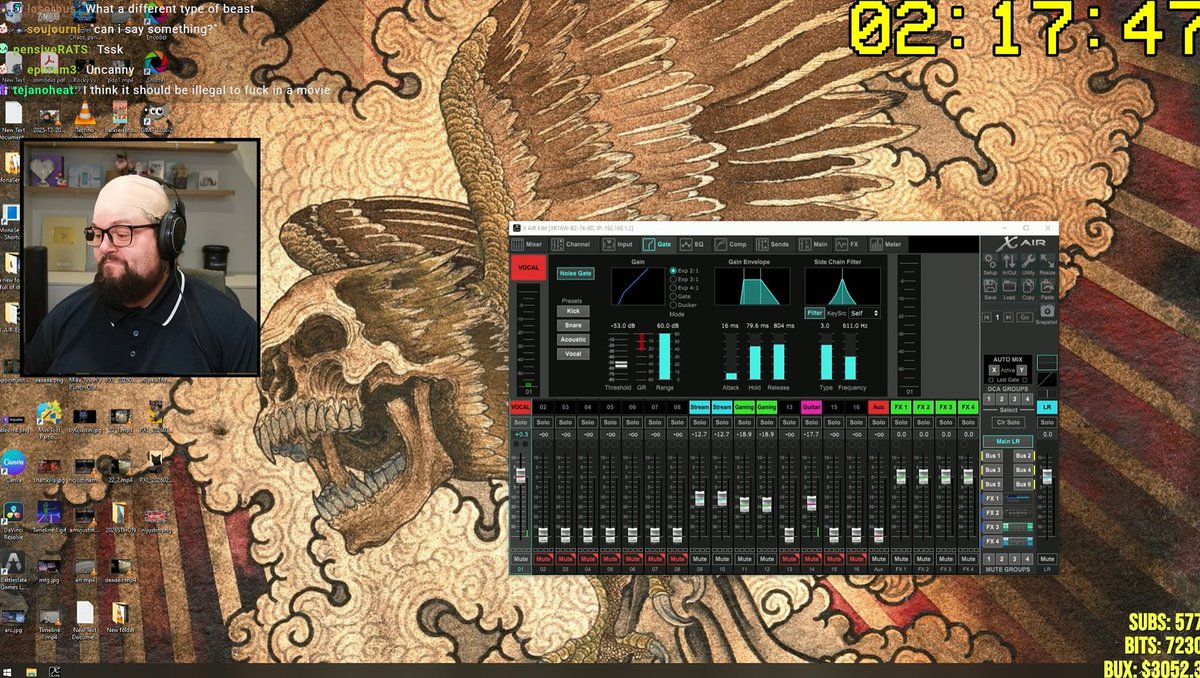Open the KeySrc Self dropdown

click(x=864, y=313)
